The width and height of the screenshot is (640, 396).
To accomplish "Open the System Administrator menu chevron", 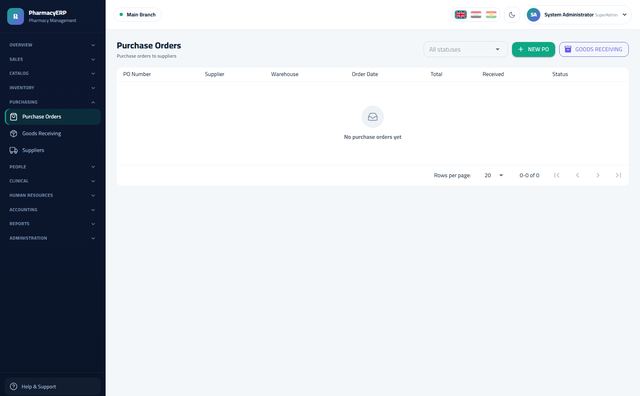I will tap(624, 15).
